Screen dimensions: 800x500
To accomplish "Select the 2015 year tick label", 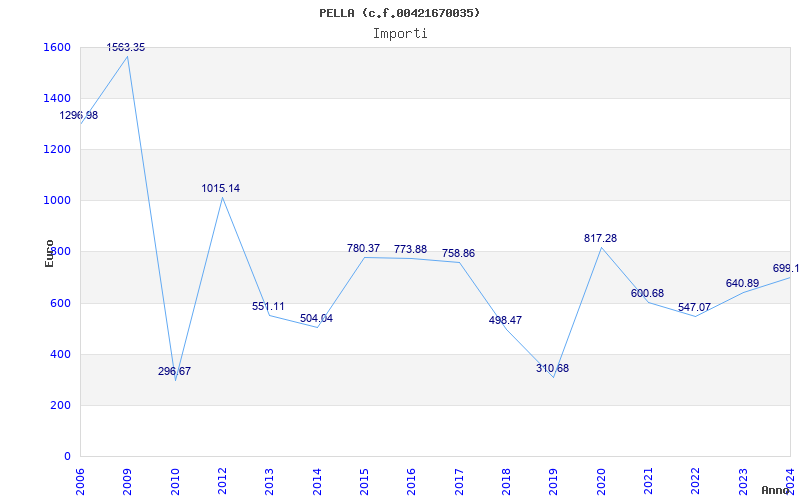I will [x=364, y=481].
